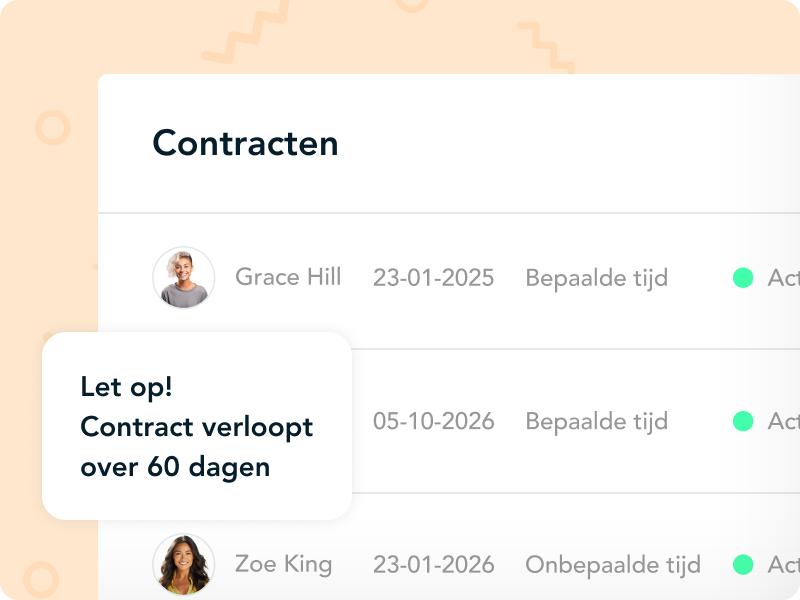Click the date 23-01-2025

(433, 278)
